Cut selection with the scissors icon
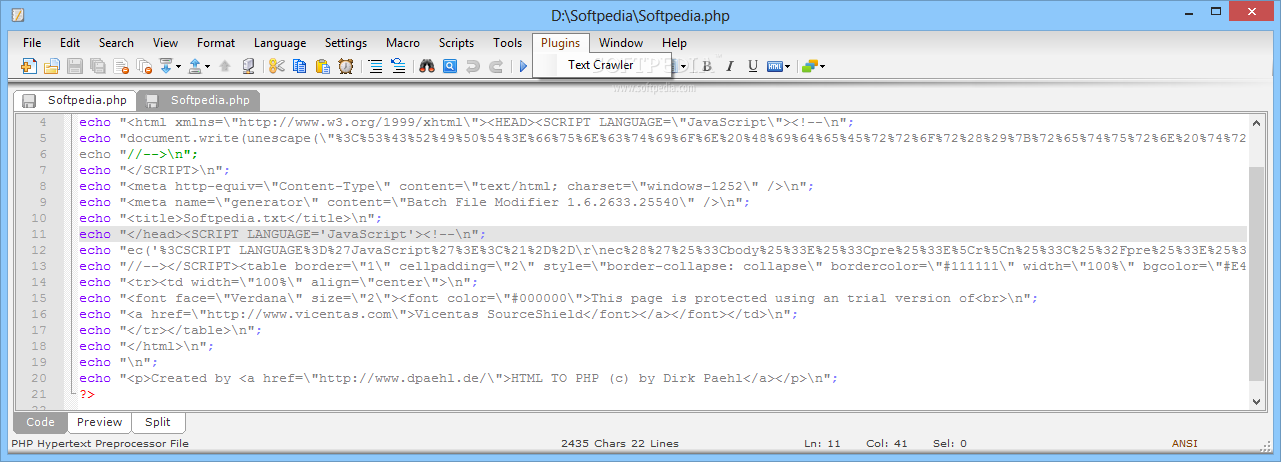This screenshot has height=462, width=1281. click(x=276, y=67)
